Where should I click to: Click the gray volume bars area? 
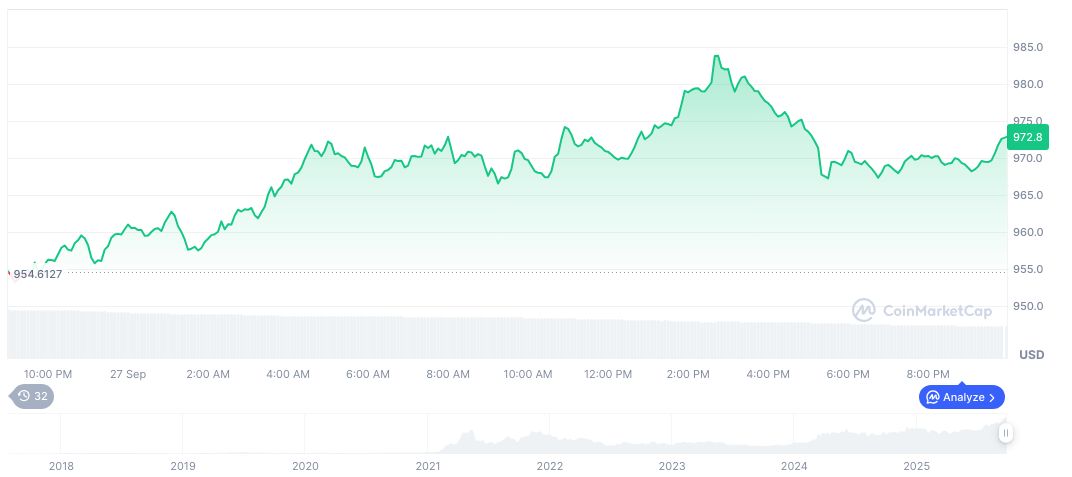[x=500, y=337]
